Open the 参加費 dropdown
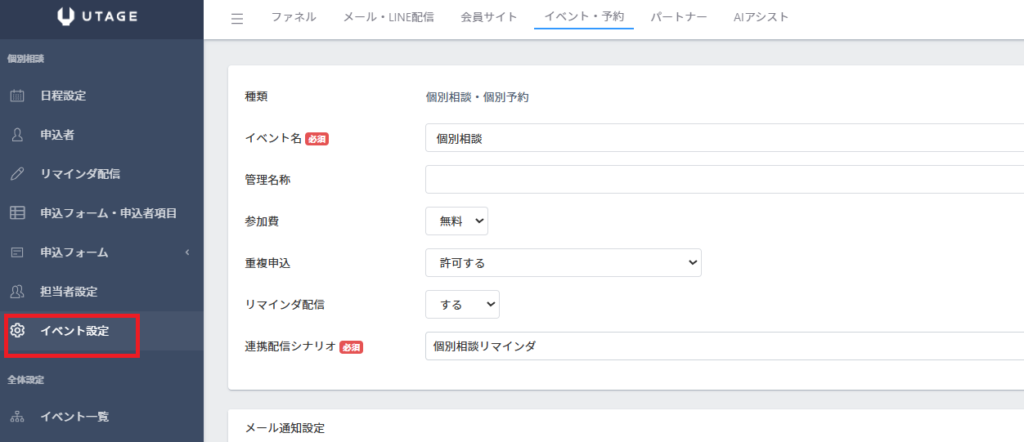The width and height of the screenshot is (1024, 442). [x=457, y=220]
